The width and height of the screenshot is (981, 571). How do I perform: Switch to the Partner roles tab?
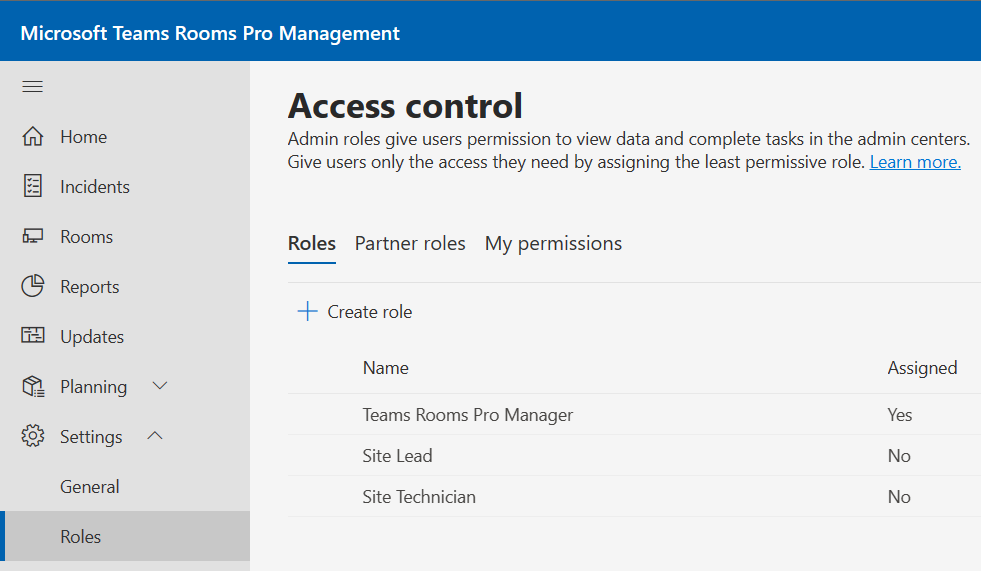tap(410, 244)
